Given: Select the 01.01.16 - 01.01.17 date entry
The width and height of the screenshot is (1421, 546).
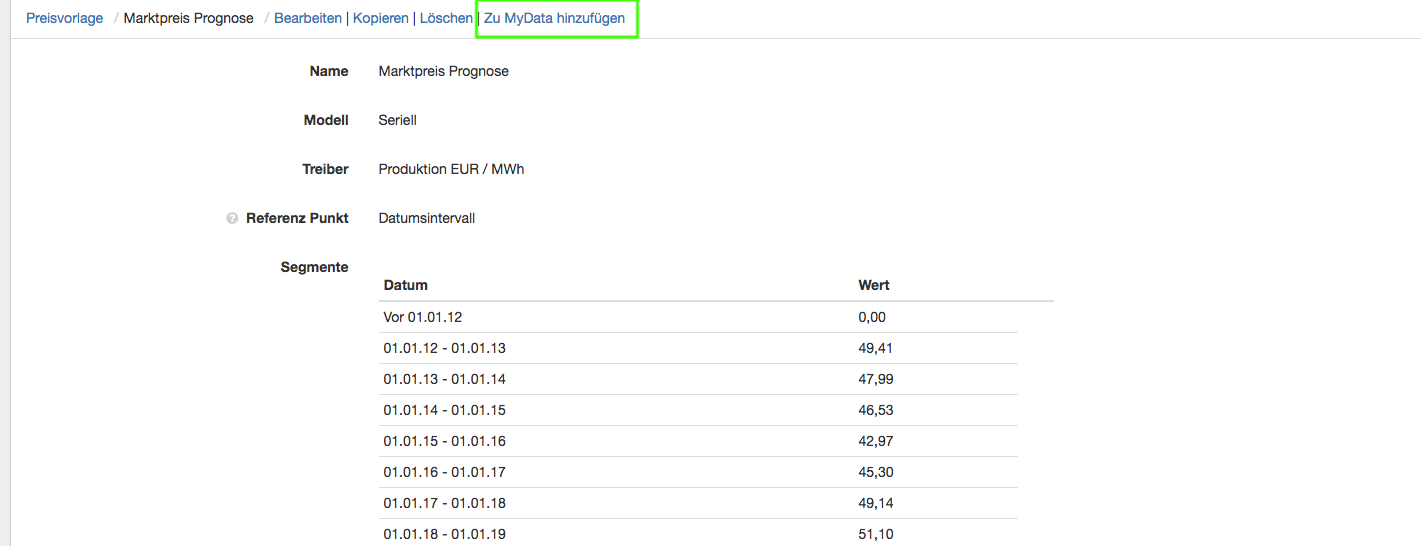Looking at the screenshot, I should tap(444, 472).
